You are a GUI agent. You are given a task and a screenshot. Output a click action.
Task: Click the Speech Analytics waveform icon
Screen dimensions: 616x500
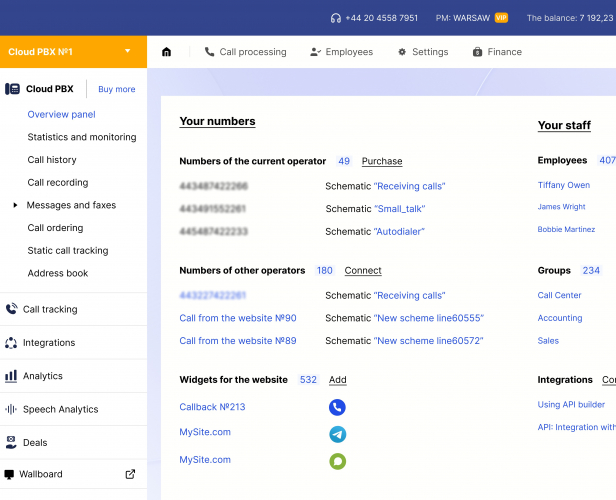click(11, 409)
